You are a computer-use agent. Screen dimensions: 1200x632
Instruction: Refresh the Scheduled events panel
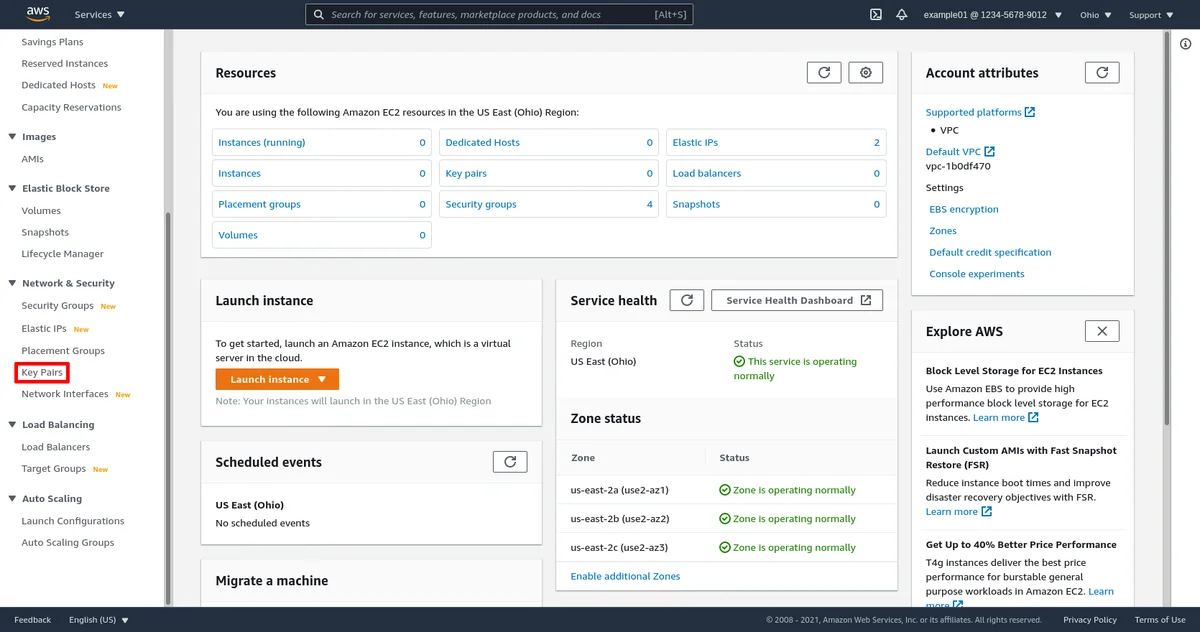510,462
